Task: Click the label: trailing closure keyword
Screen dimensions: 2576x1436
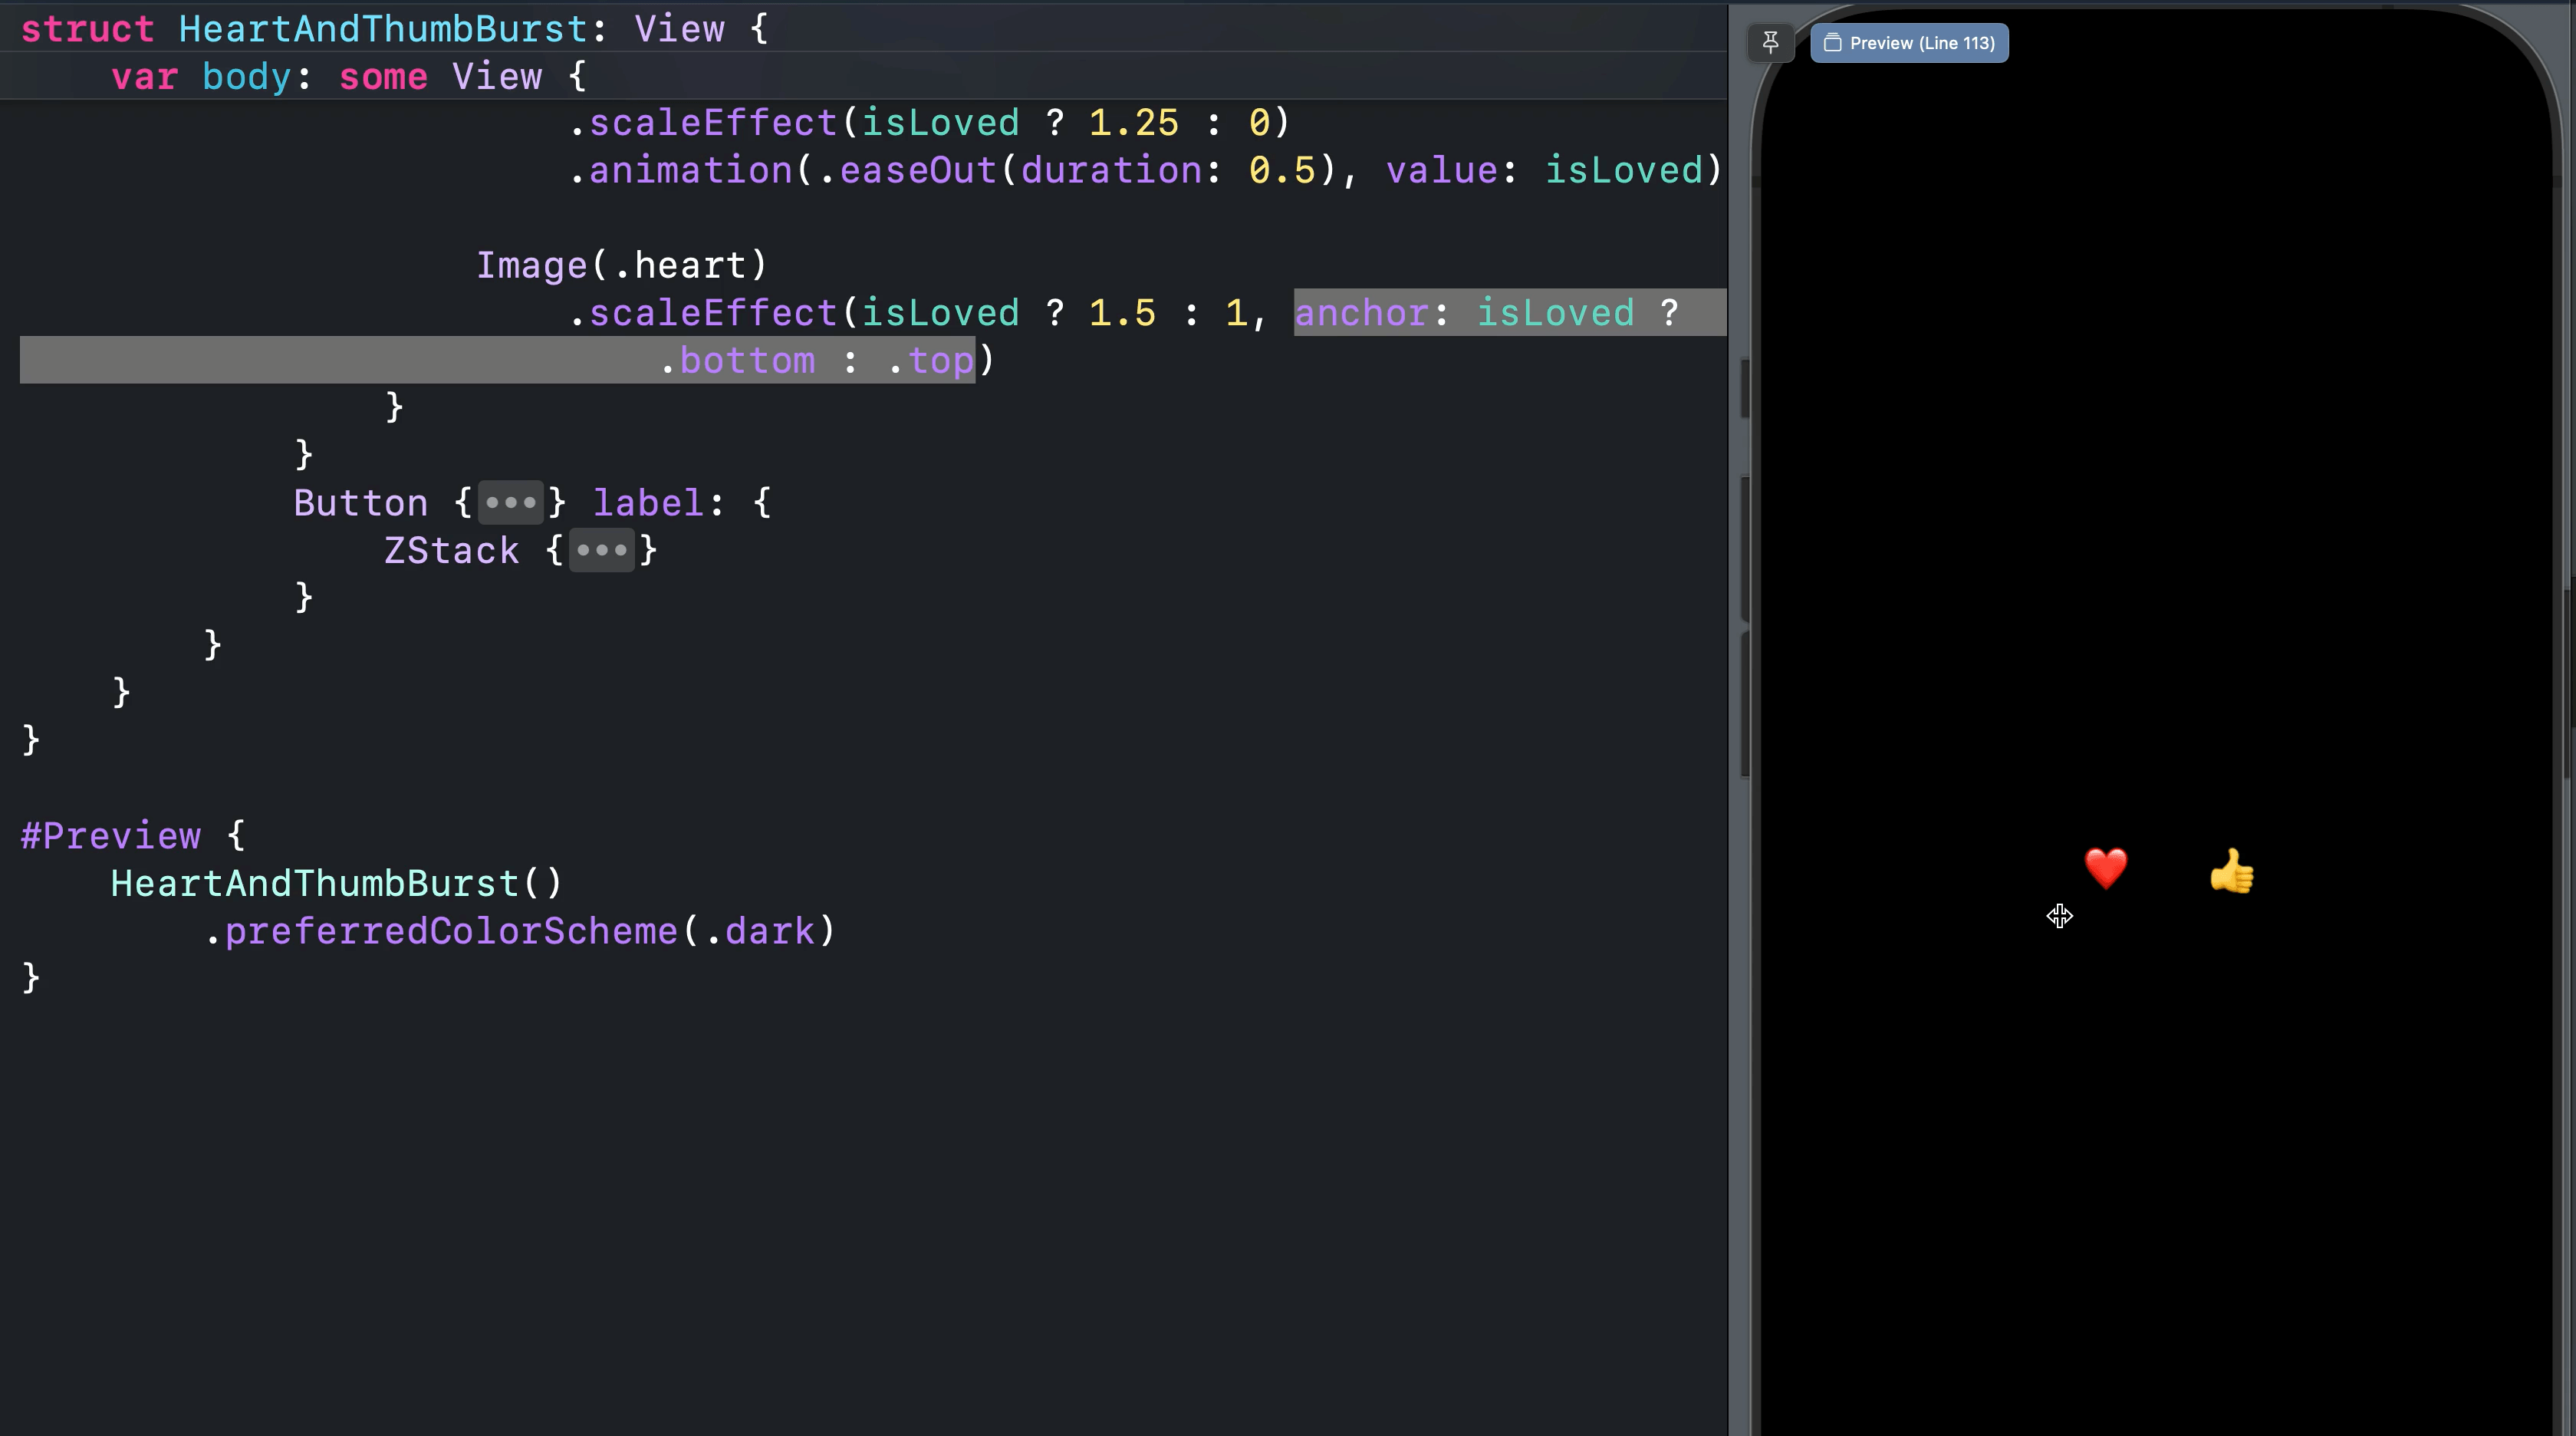Action: 648,502
